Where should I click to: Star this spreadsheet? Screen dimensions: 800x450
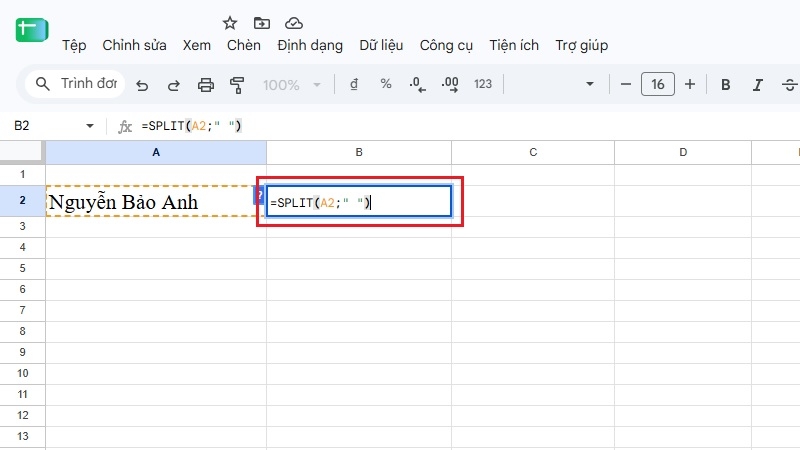pyautogui.click(x=230, y=23)
